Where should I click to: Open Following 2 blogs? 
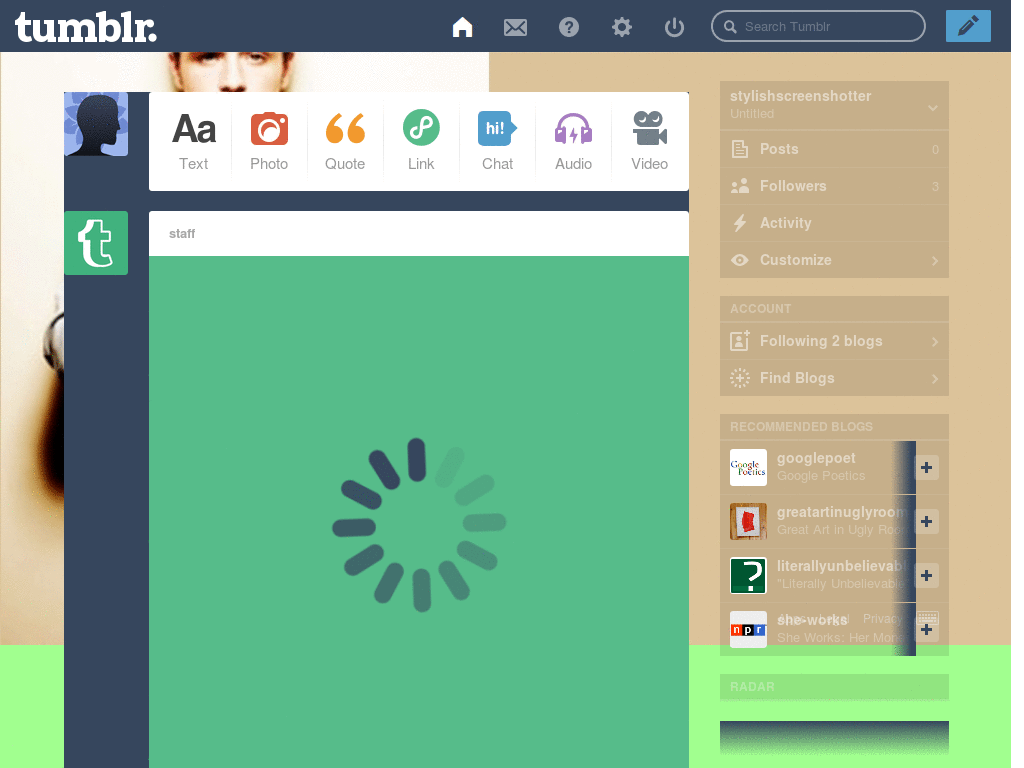834,341
